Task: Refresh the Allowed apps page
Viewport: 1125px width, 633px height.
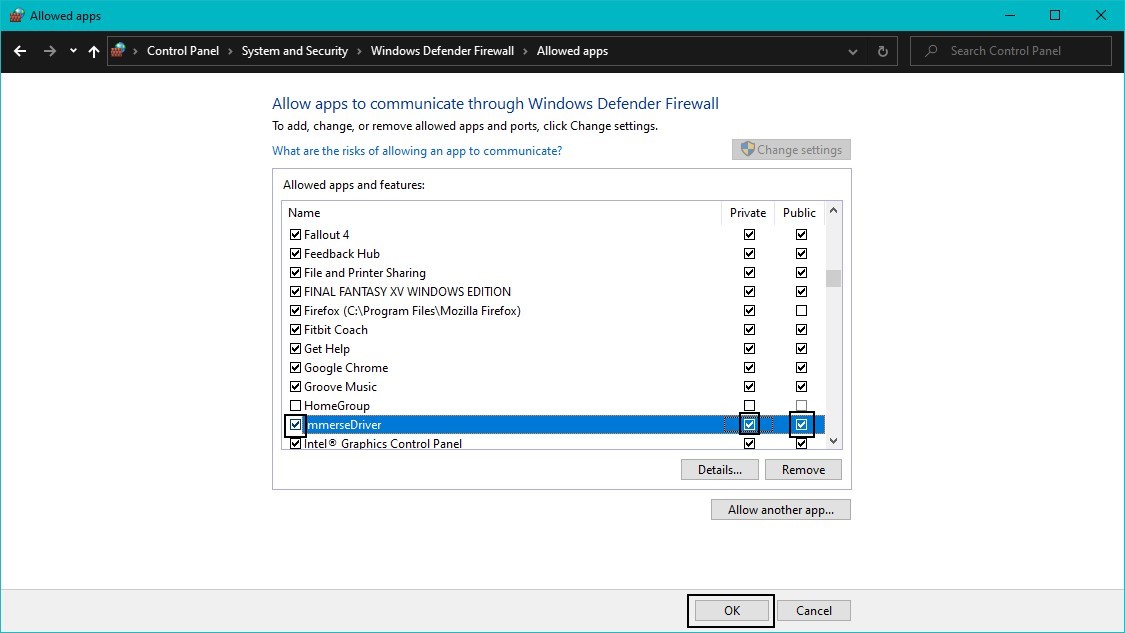Action: (x=882, y=51)
